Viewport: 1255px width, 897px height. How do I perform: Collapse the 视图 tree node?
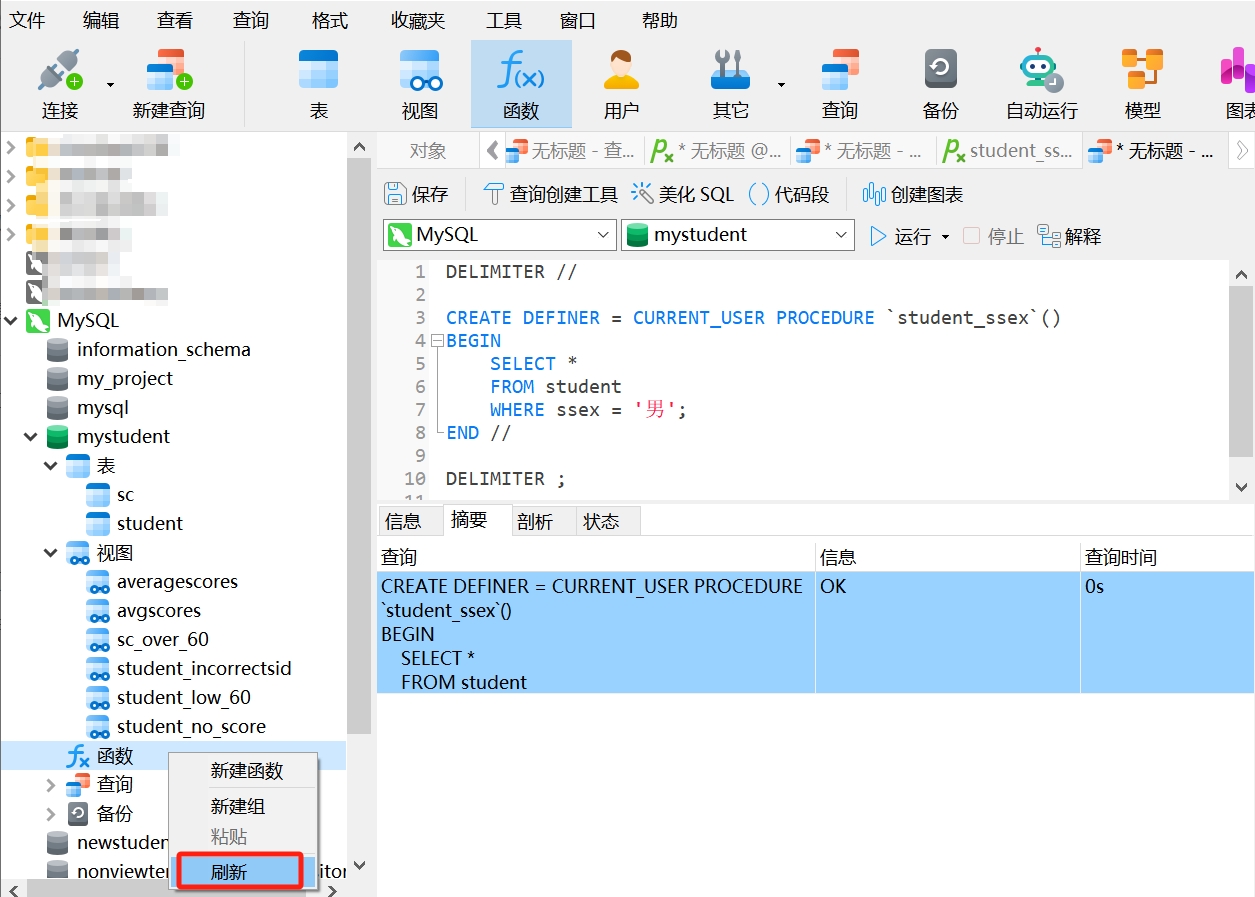pyautogui.click(x=51, y=553)
